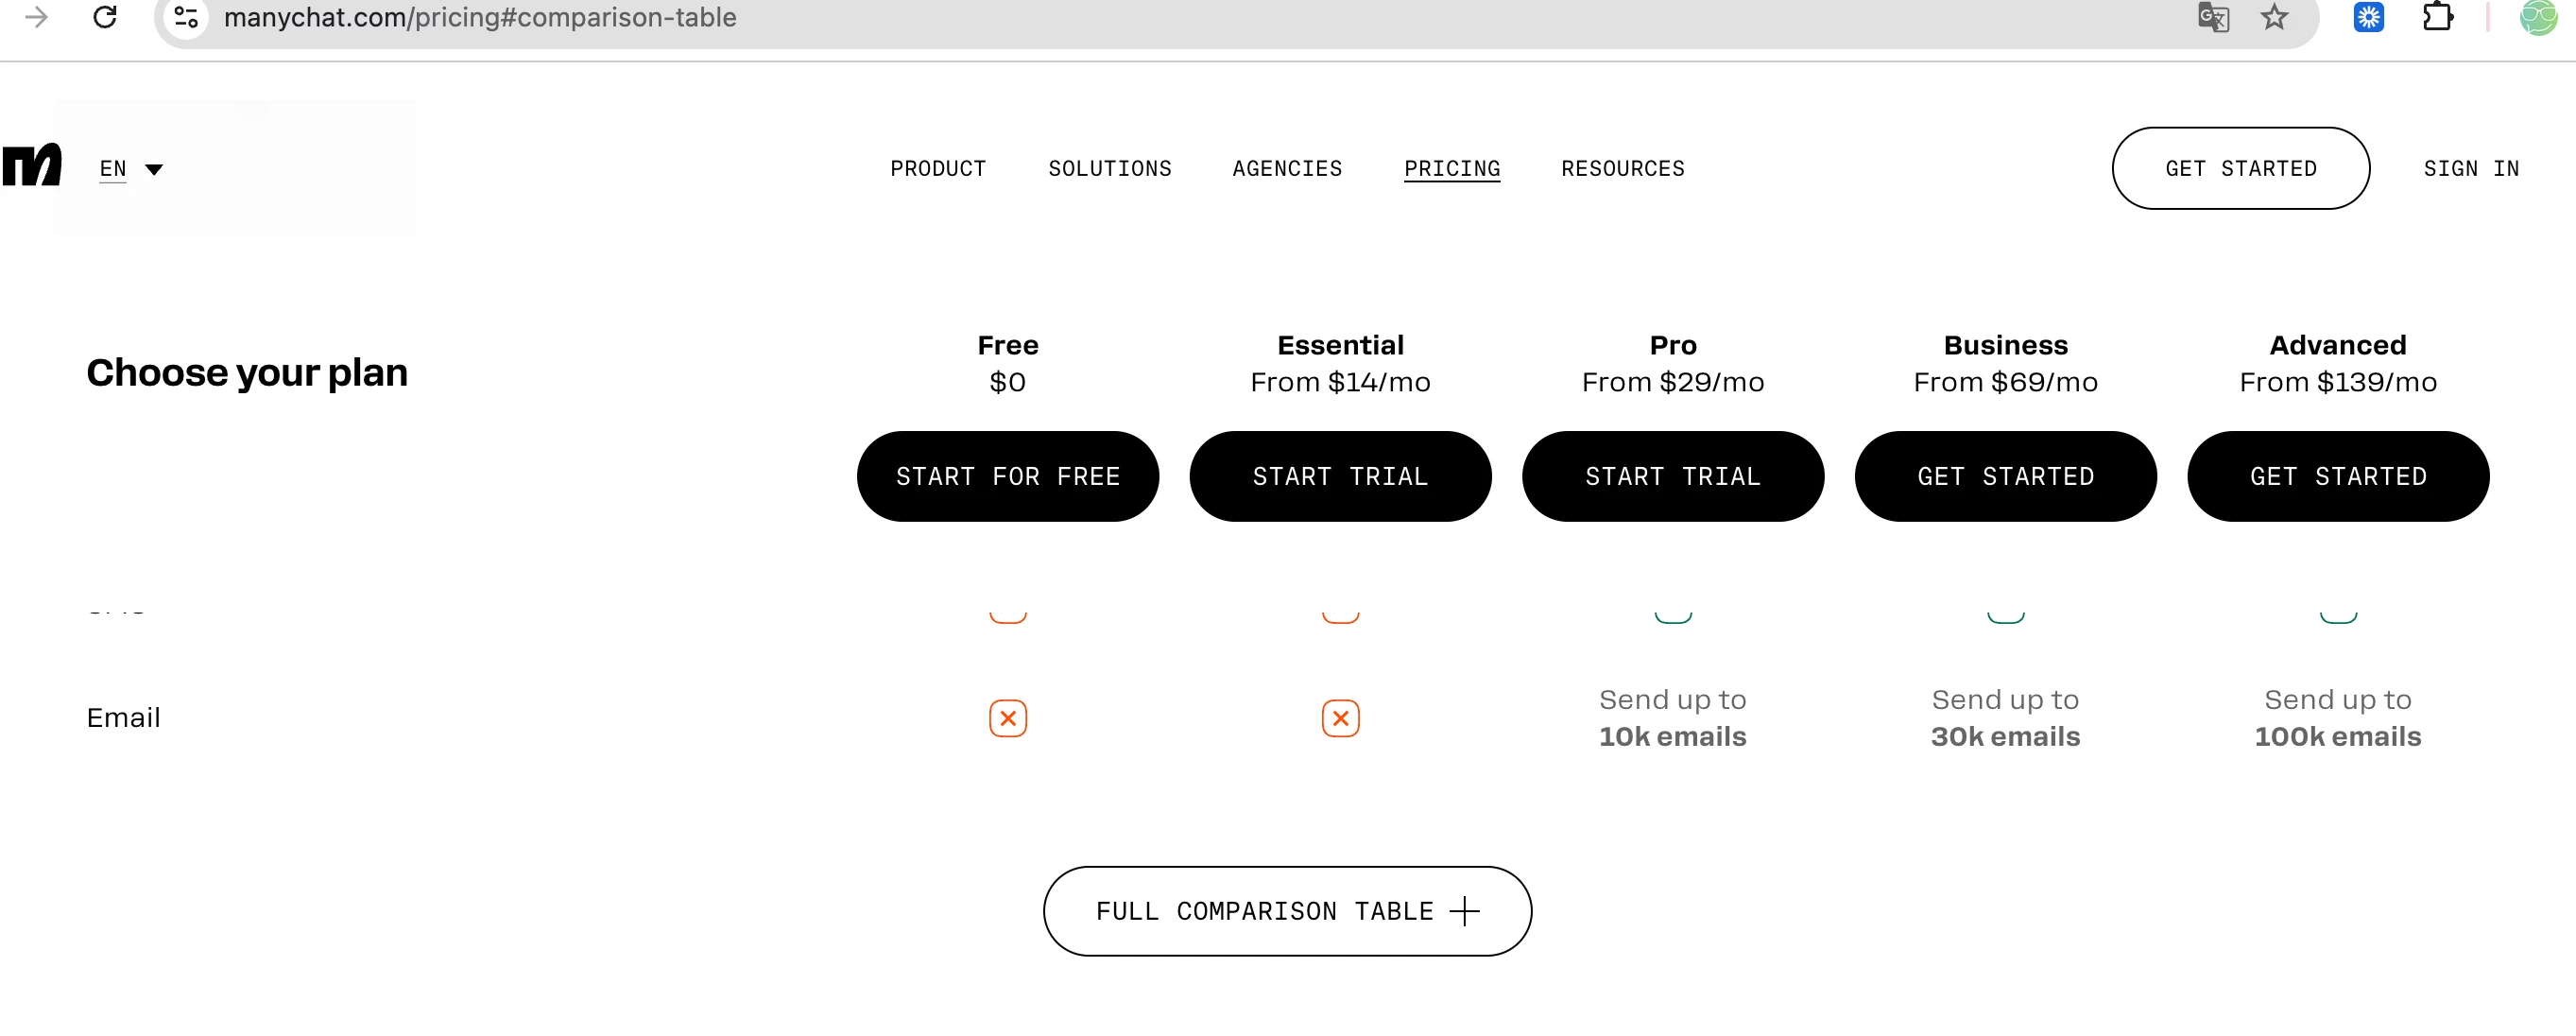The image size is (2576, 1036).
Task: Click the site settings icon beside URL
Action: point(186,17)
